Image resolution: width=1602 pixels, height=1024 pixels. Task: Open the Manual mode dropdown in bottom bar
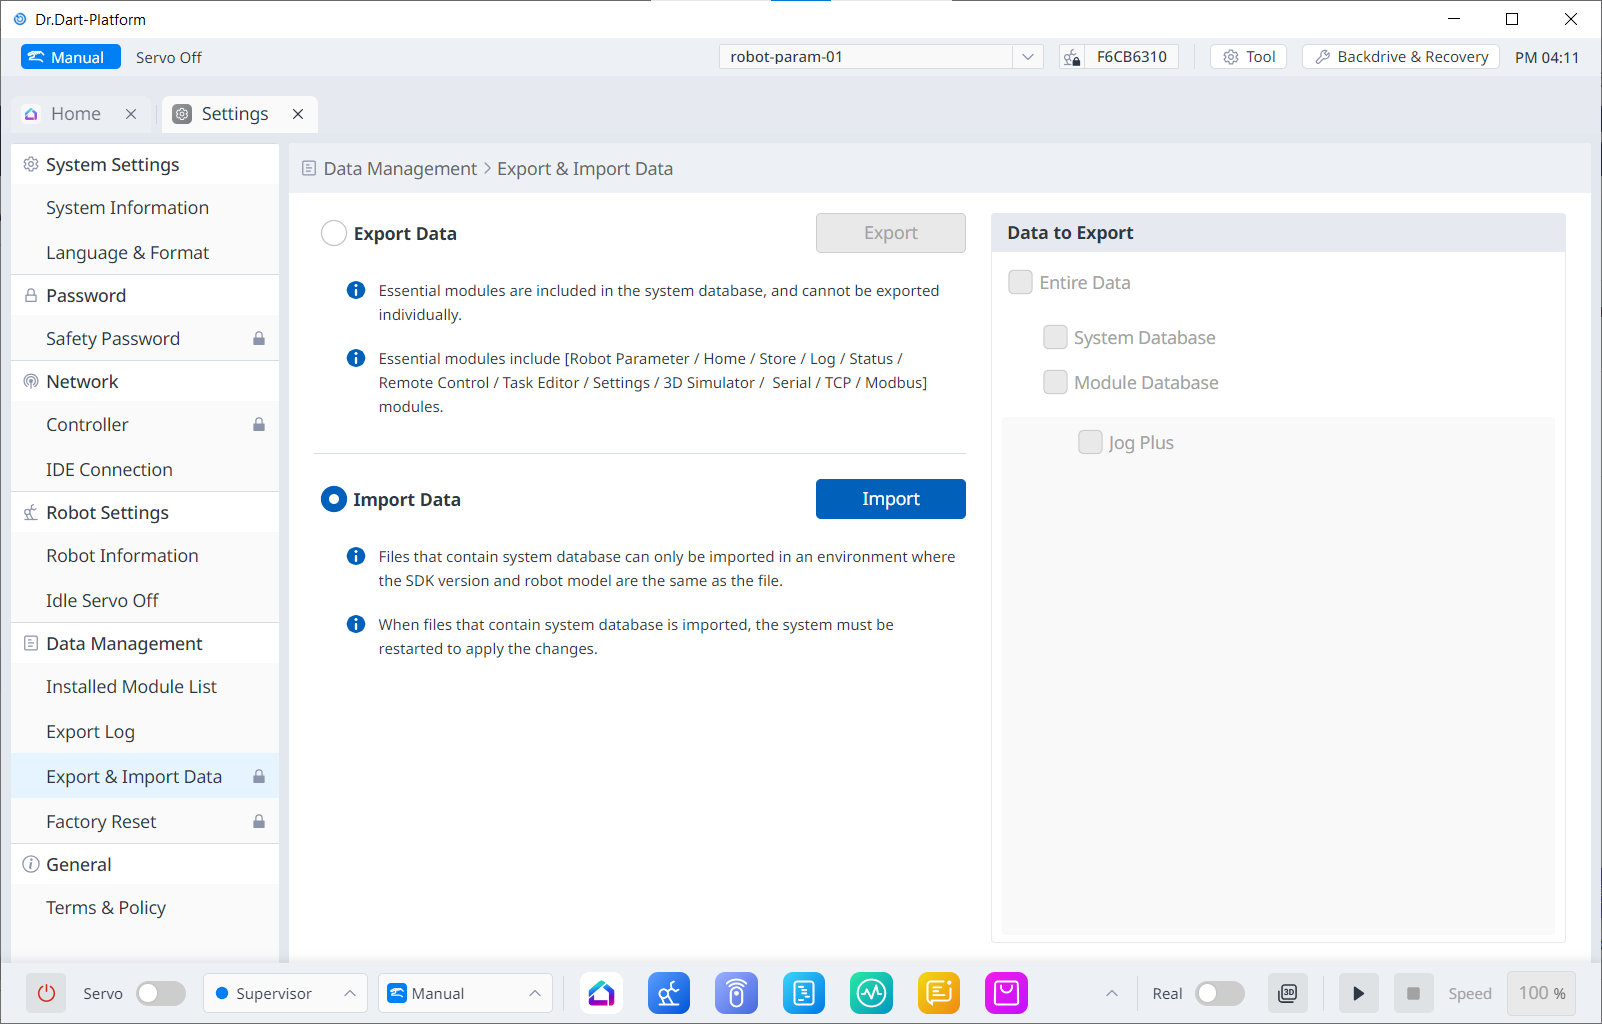coord(465,993)
